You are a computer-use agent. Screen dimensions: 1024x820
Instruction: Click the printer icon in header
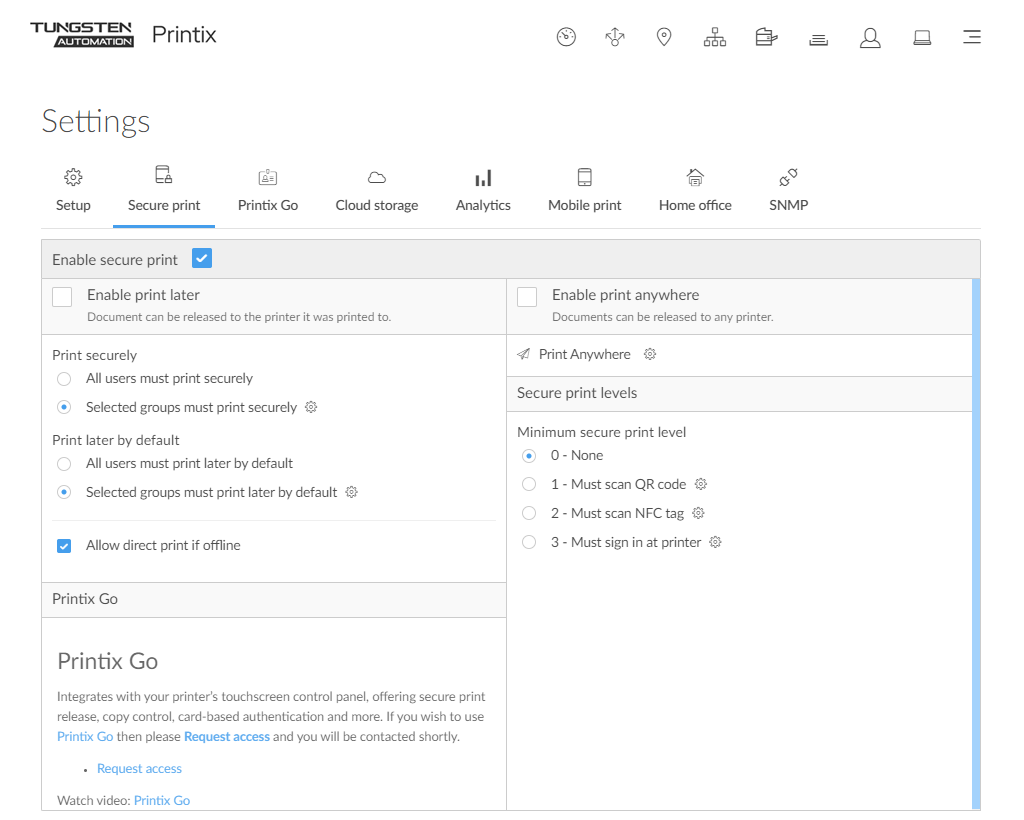[767, 38]
